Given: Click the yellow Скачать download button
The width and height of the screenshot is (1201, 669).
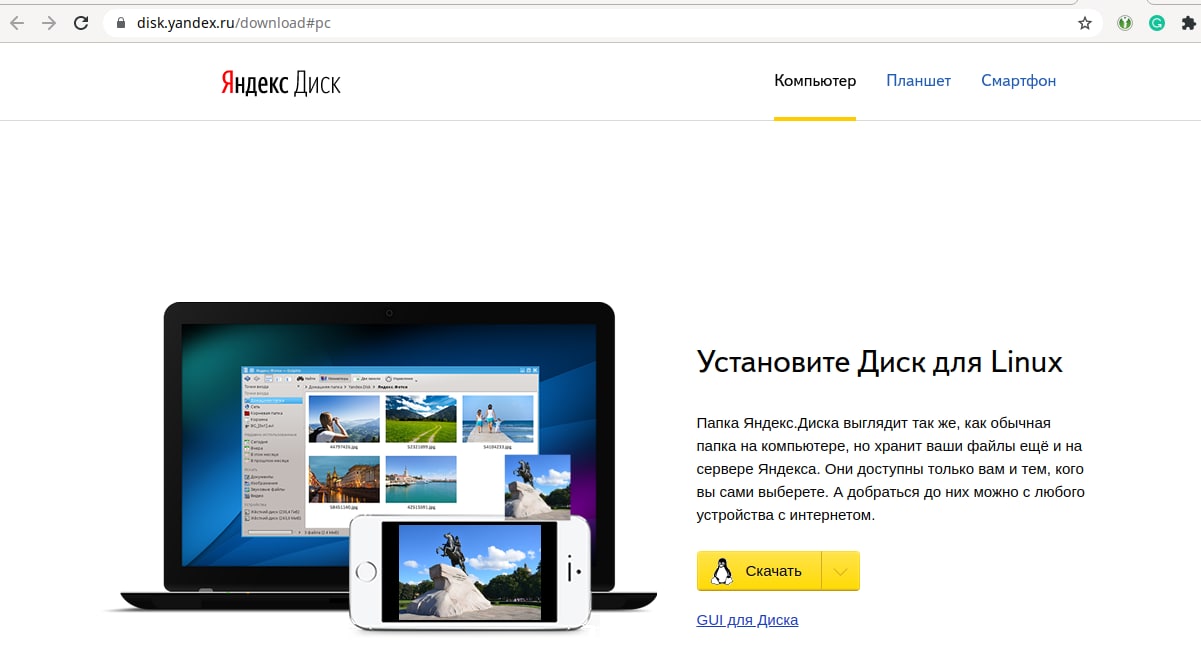Looking at the screenshot, I should click(x=759, y=571).
